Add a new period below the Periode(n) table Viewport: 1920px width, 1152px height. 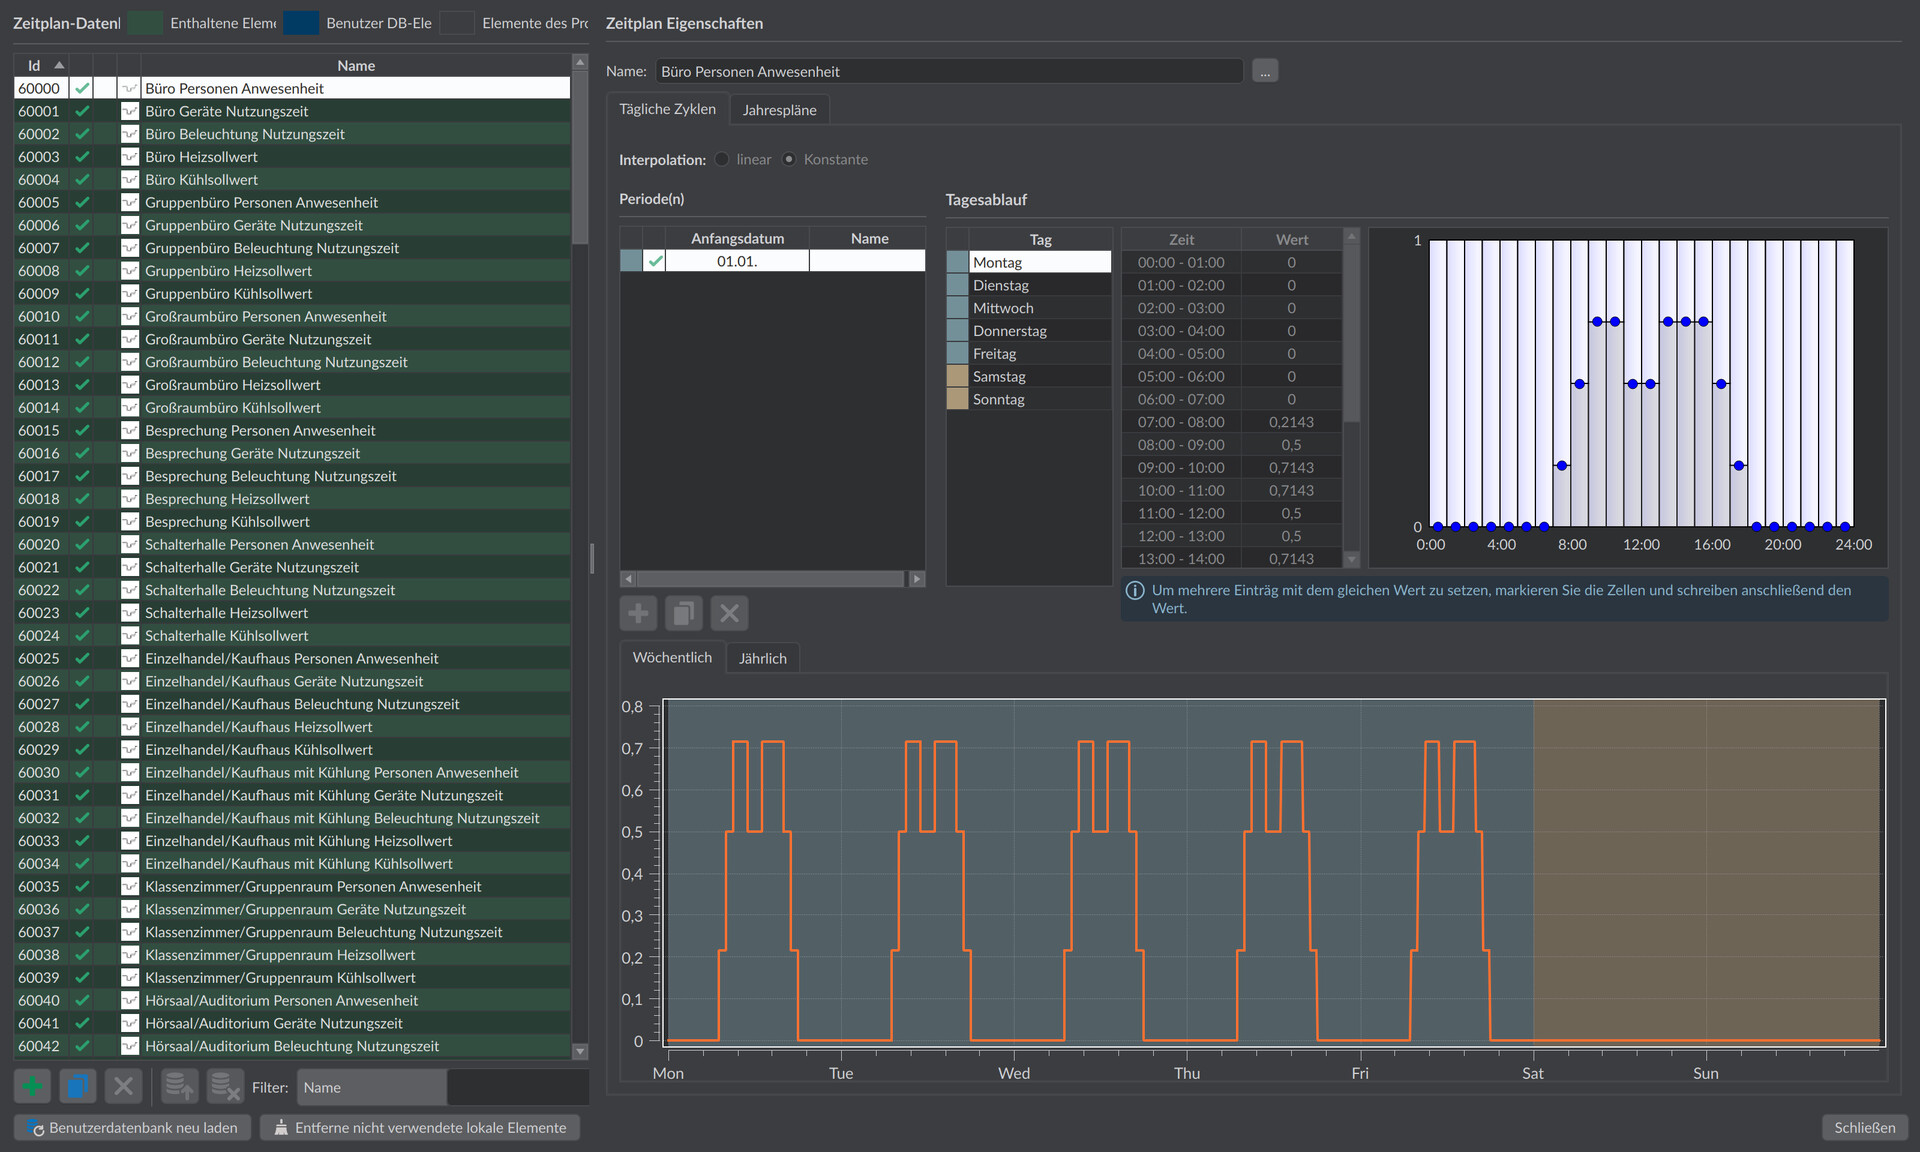[638, 613]
